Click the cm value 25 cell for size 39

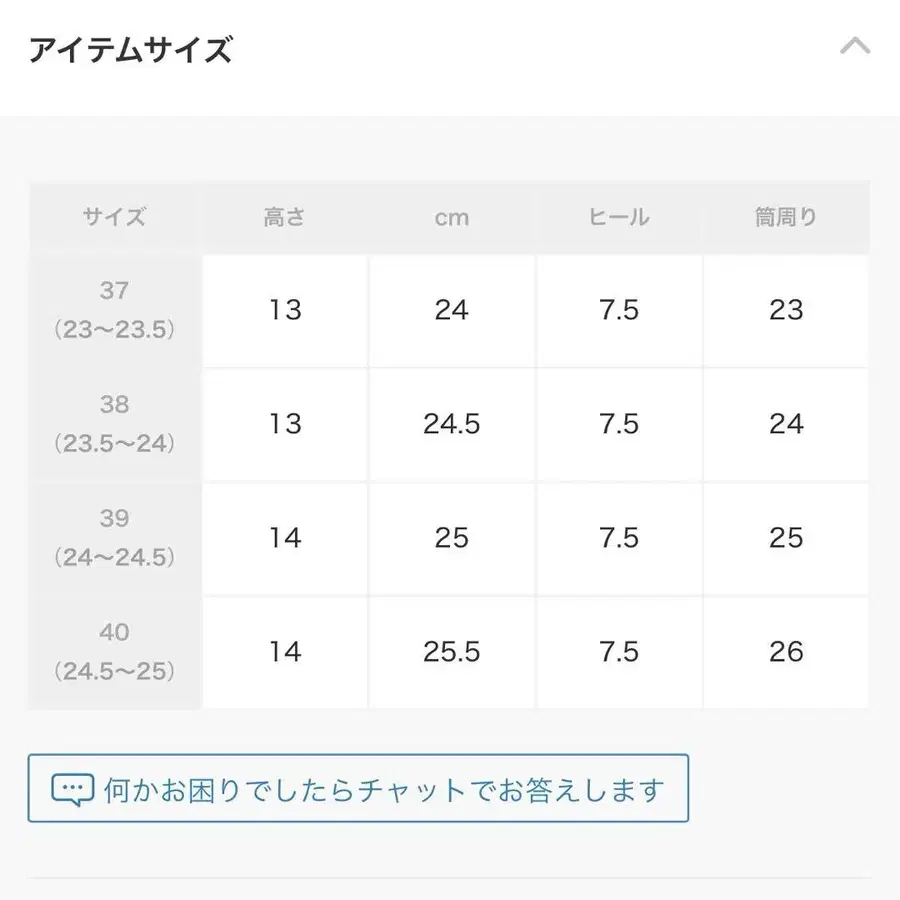pos(452,538)
